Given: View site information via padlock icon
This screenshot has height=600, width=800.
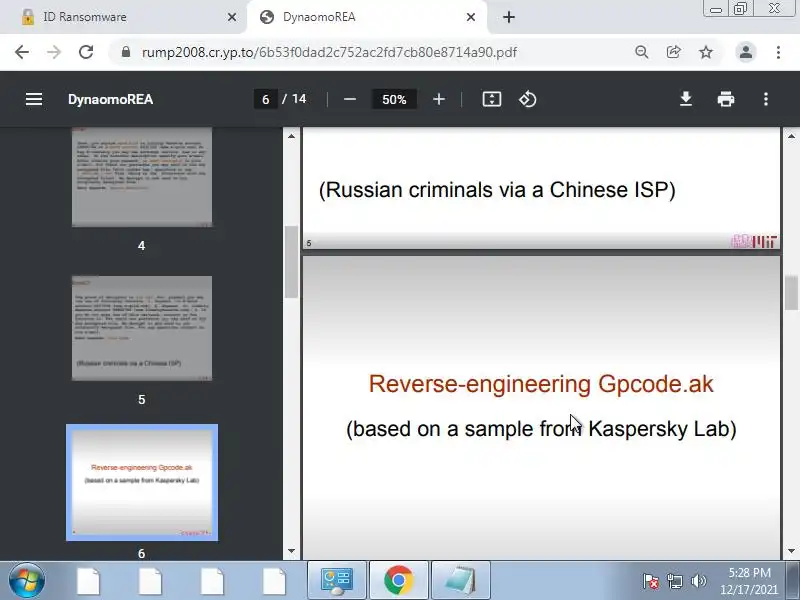Looking at the screenshot, I should point(126,52).
